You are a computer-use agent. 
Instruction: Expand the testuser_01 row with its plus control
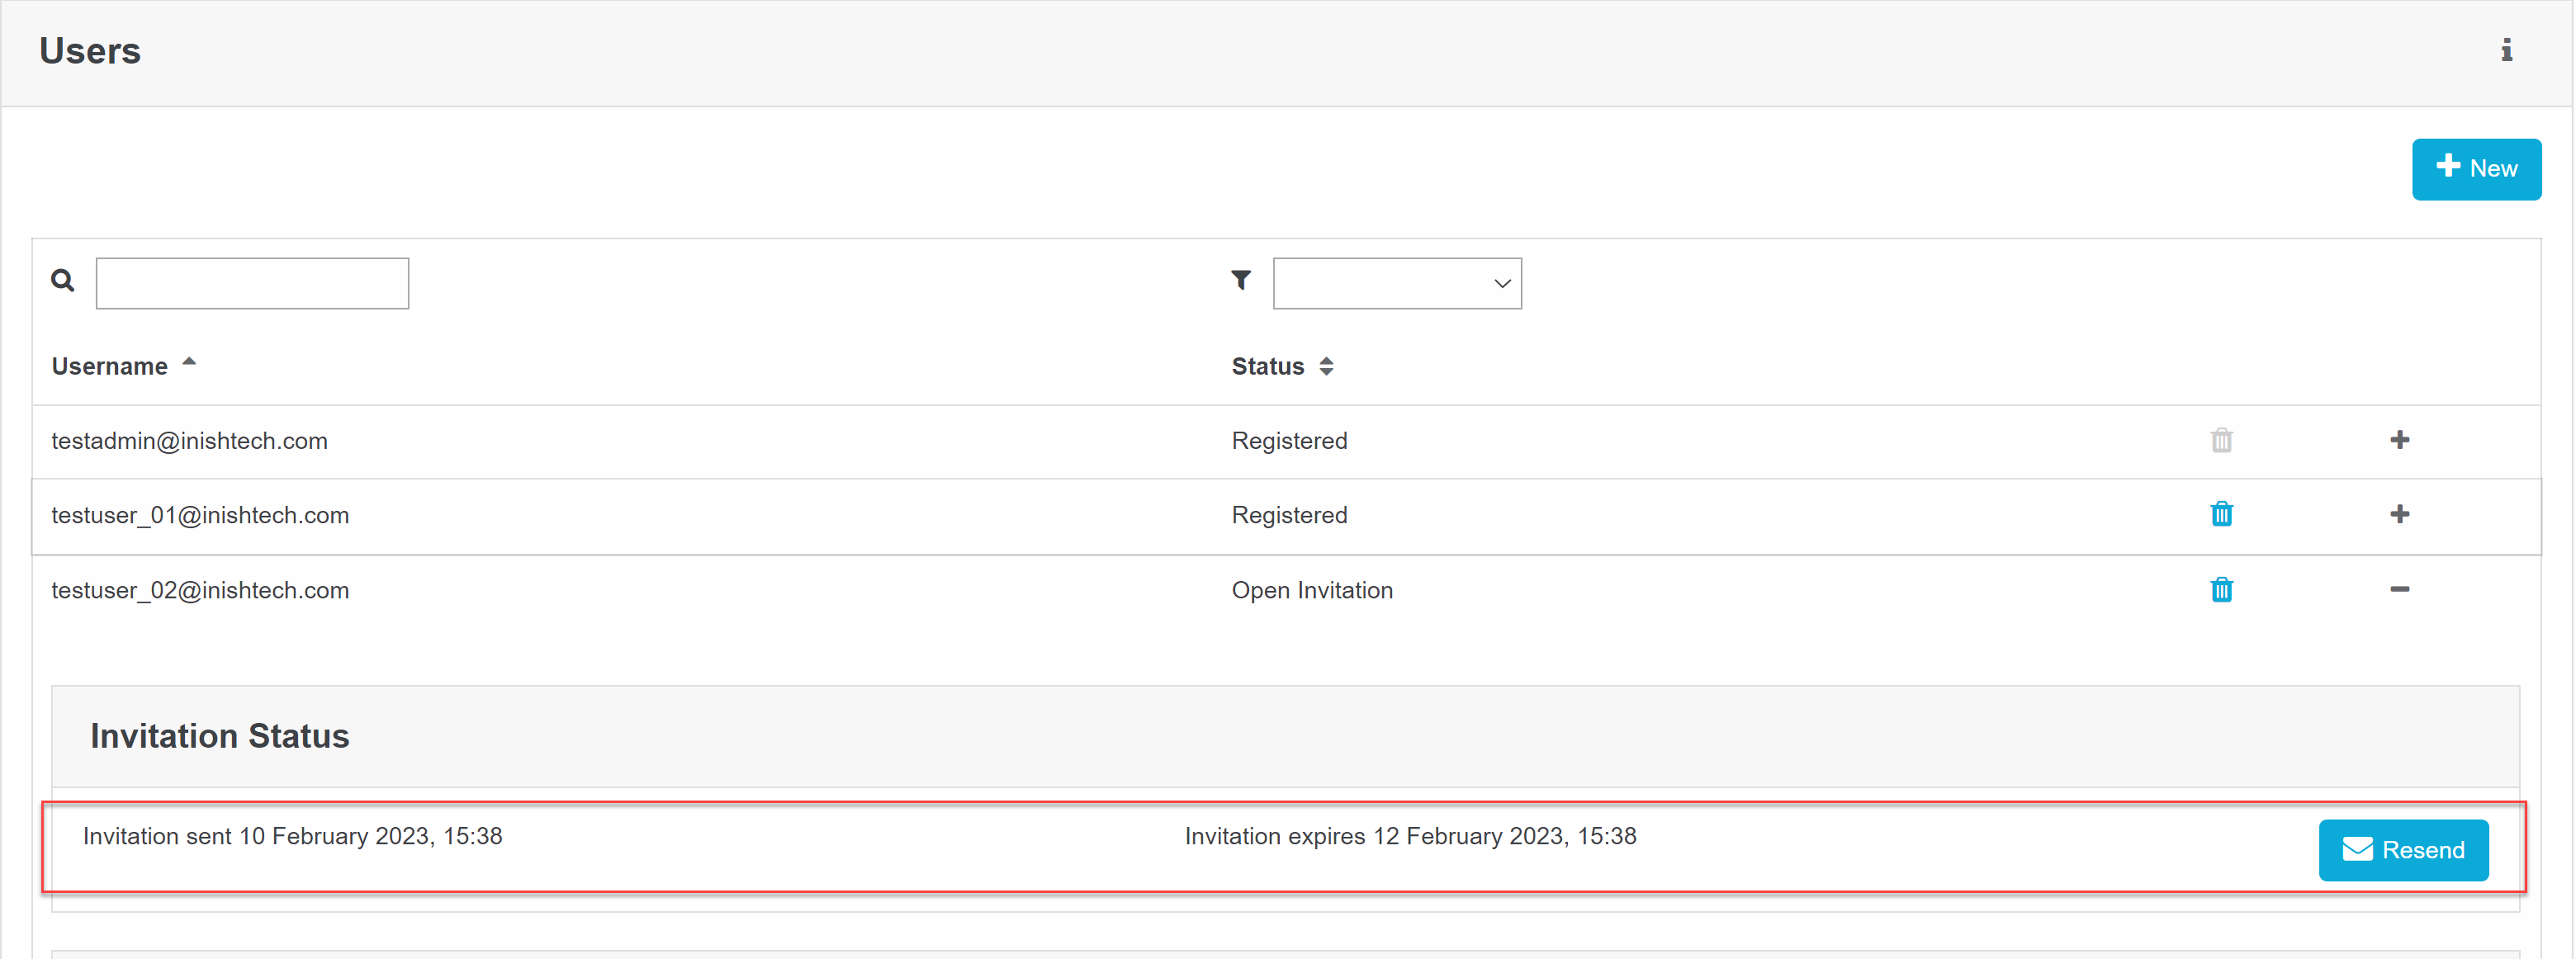coord(2401,514)
